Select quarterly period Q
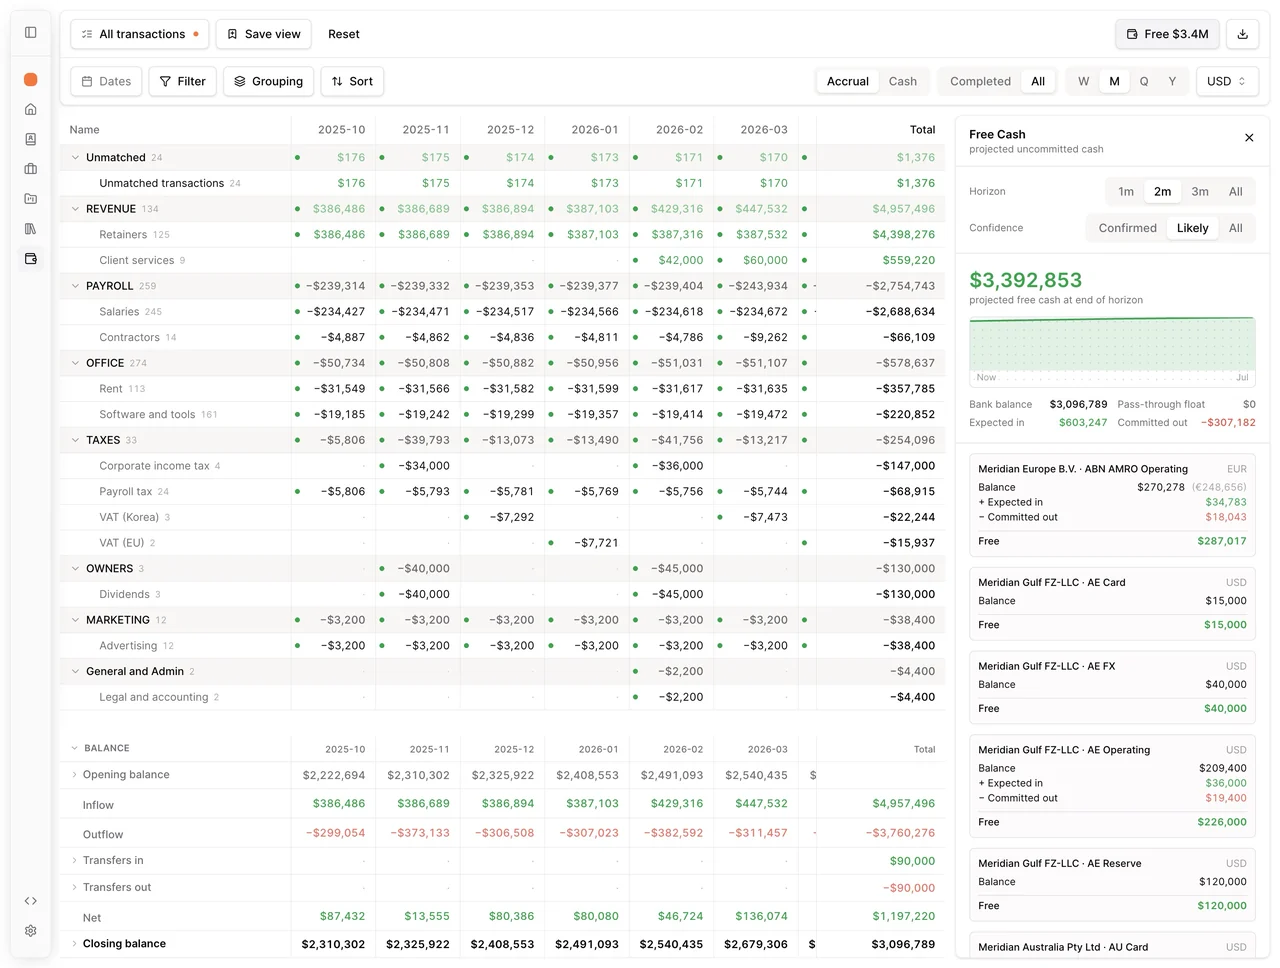1280x968 pixels. (x=1144, y=81)
